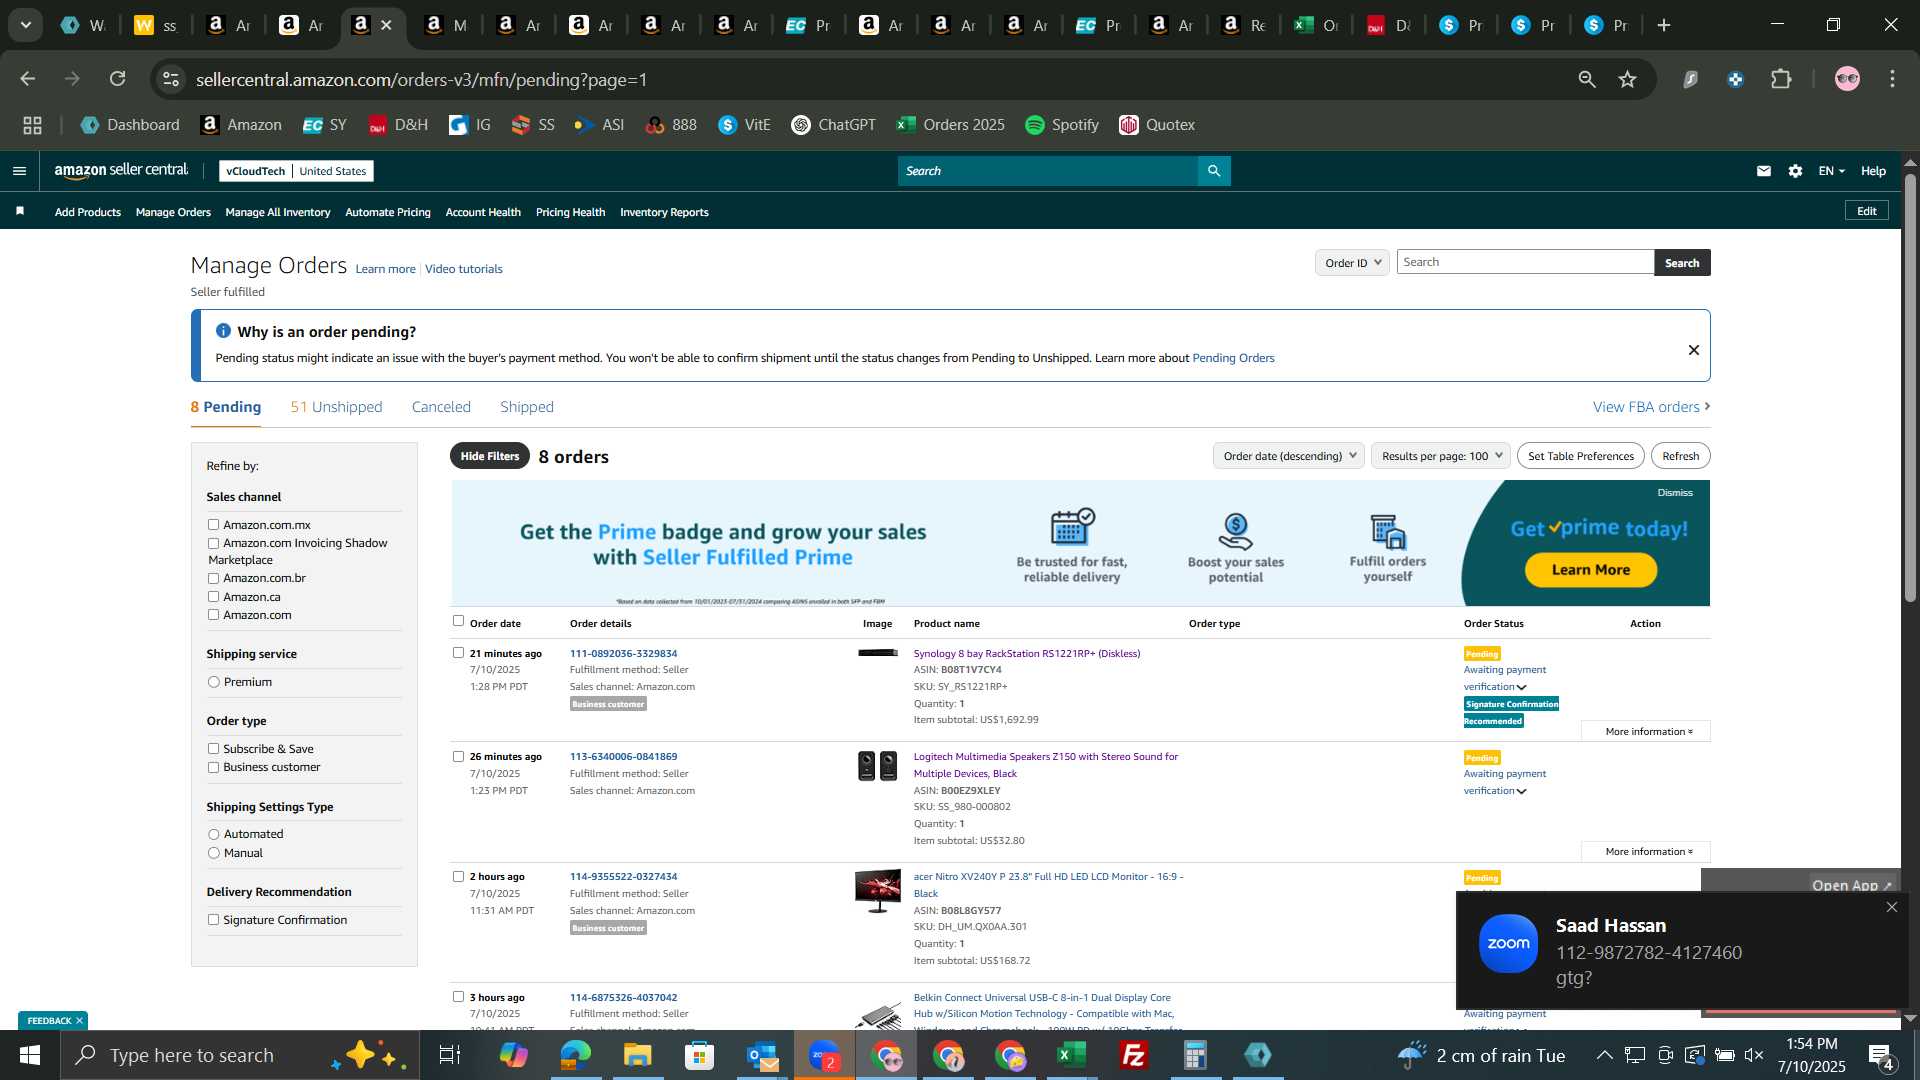Open the Orders 2025 bookmark
1920x1080 pixels.
[x=951, y=125]
